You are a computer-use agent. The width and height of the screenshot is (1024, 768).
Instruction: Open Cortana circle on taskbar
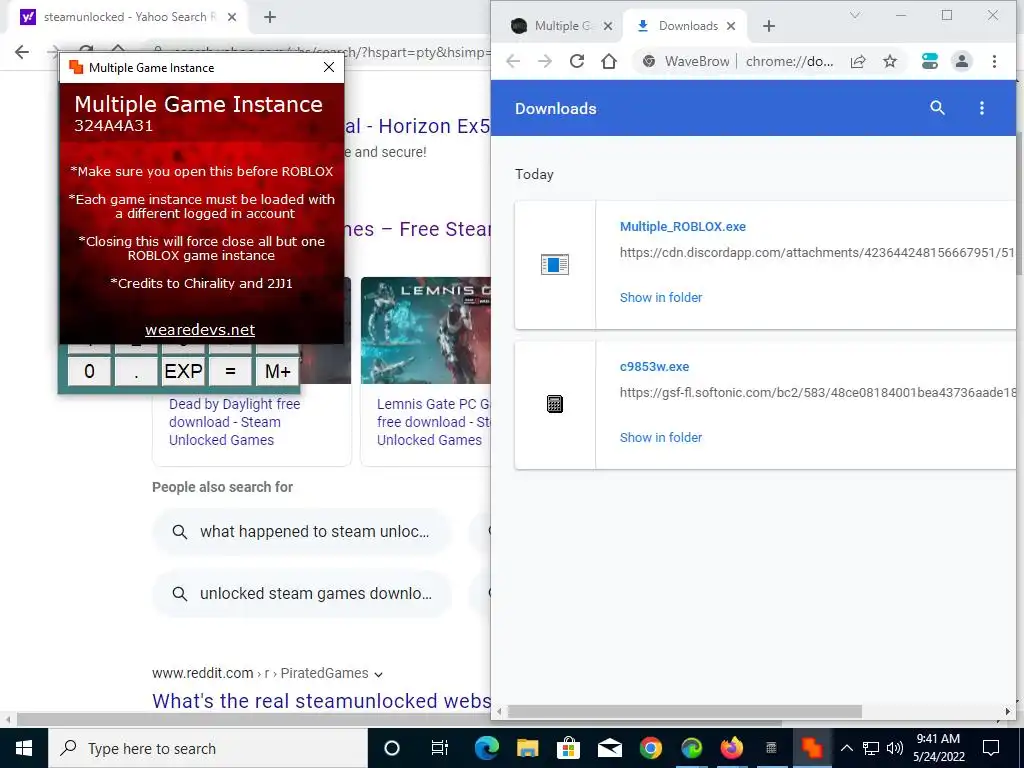(392, 748)
